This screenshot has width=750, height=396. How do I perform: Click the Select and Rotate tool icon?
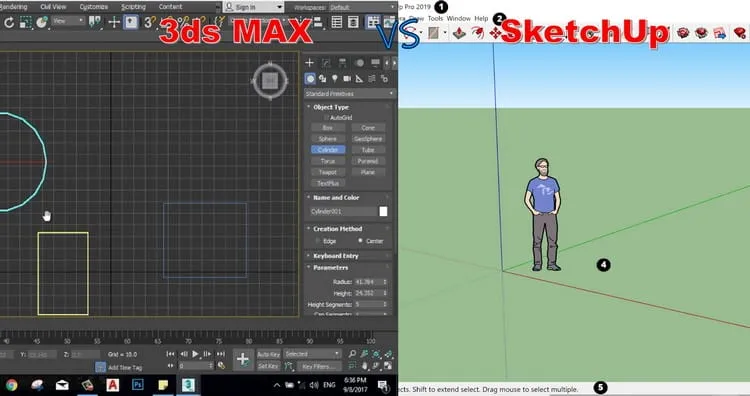[9, 22]
